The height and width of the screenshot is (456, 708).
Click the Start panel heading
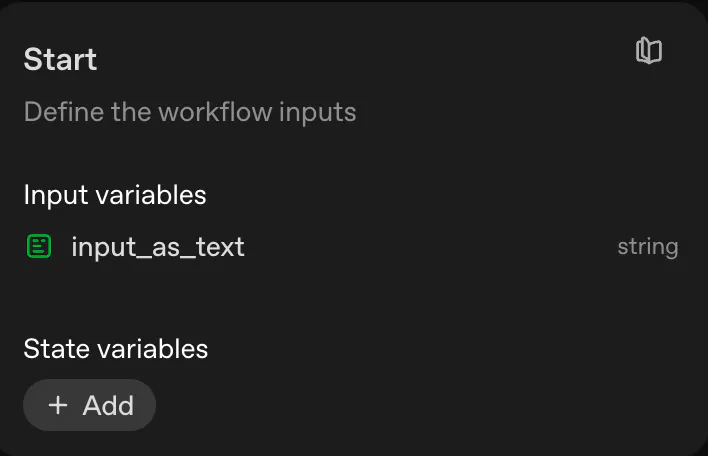click(60, 59)
